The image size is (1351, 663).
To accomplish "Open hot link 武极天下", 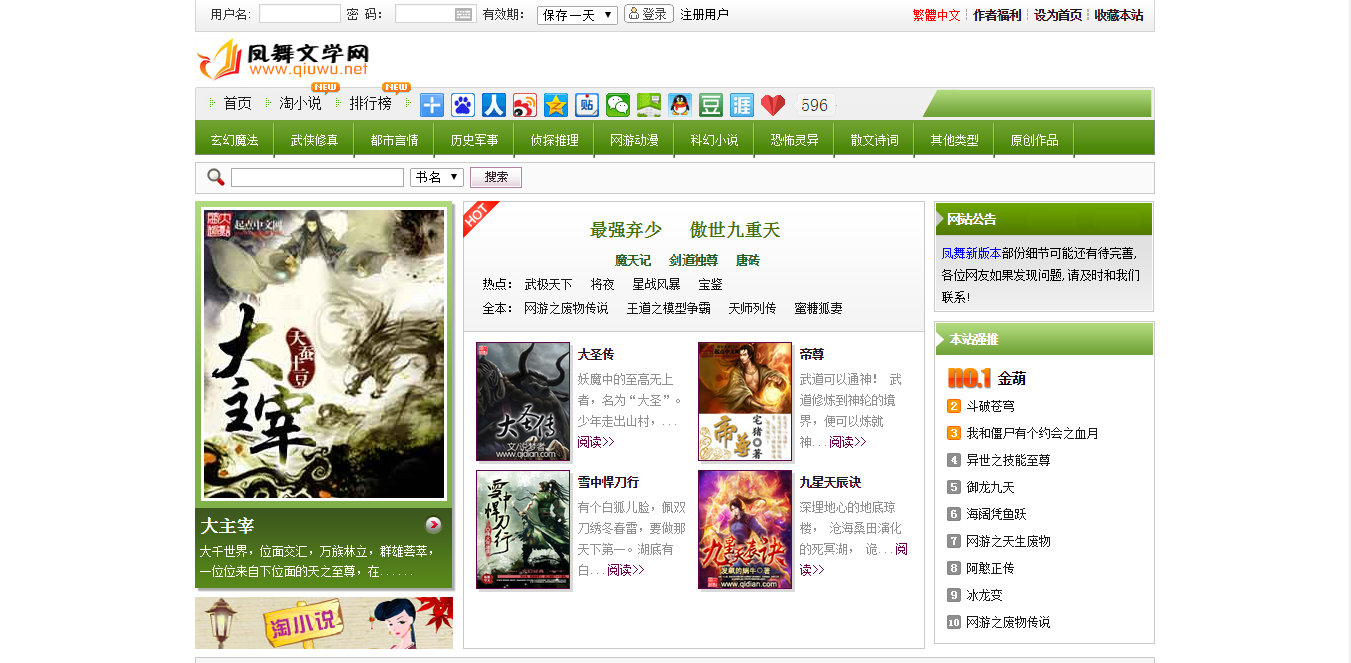I will pyautogui.click(x=549, y=284).
